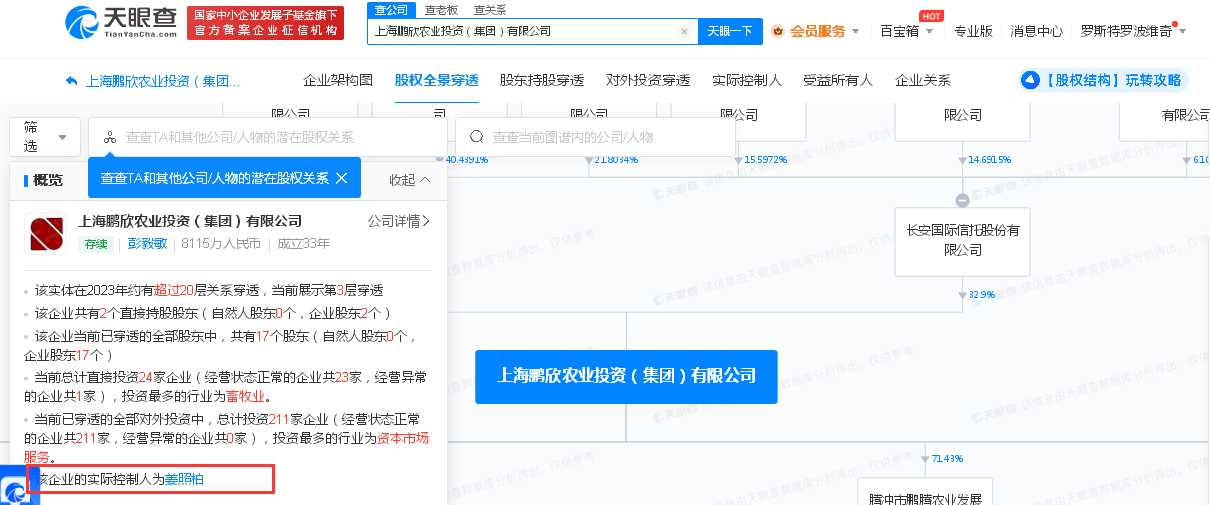Image resolution: width=1210 pixels, height=505 pixels.
Task: Expand the 百宝箱 dropdown menu
Action: pos(907,31)
